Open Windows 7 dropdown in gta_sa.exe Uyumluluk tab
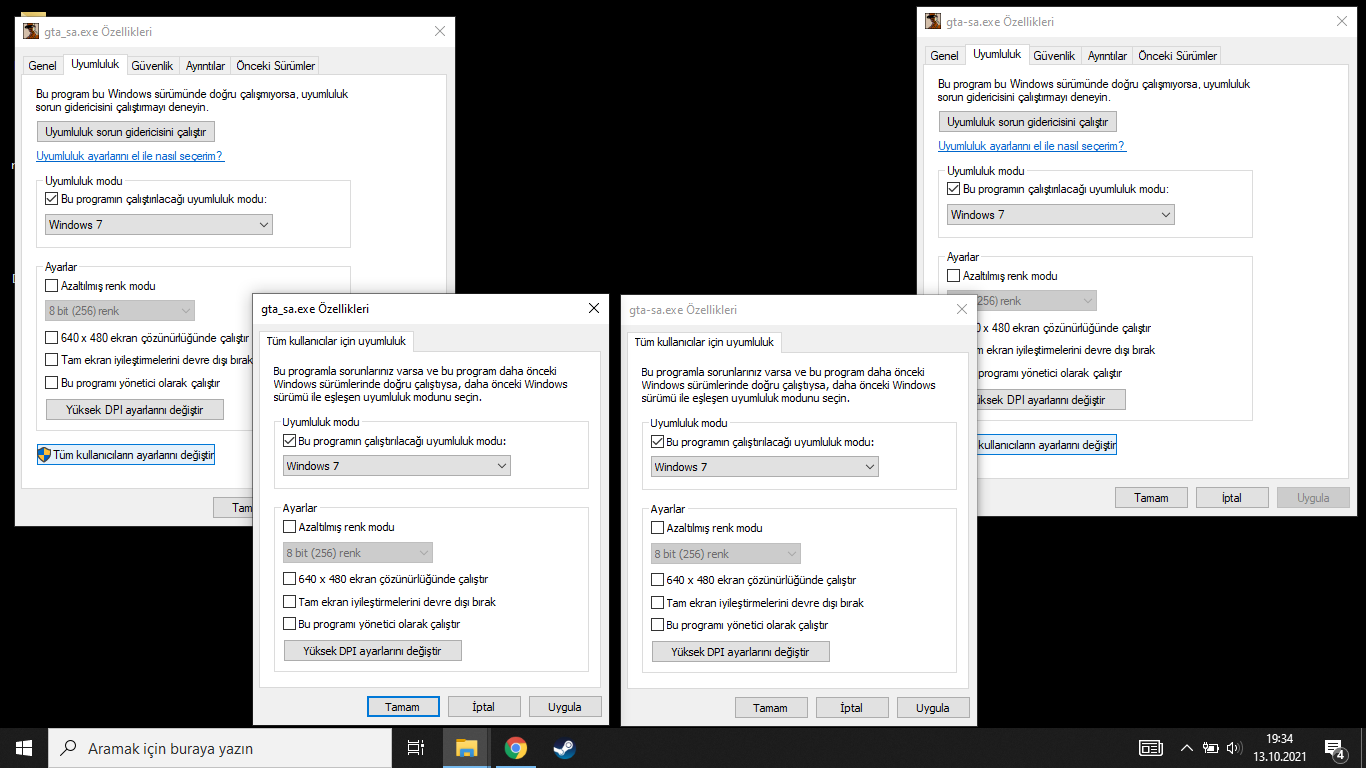The width and height of the screenshot is (1366, 768). tap(159, 225)
